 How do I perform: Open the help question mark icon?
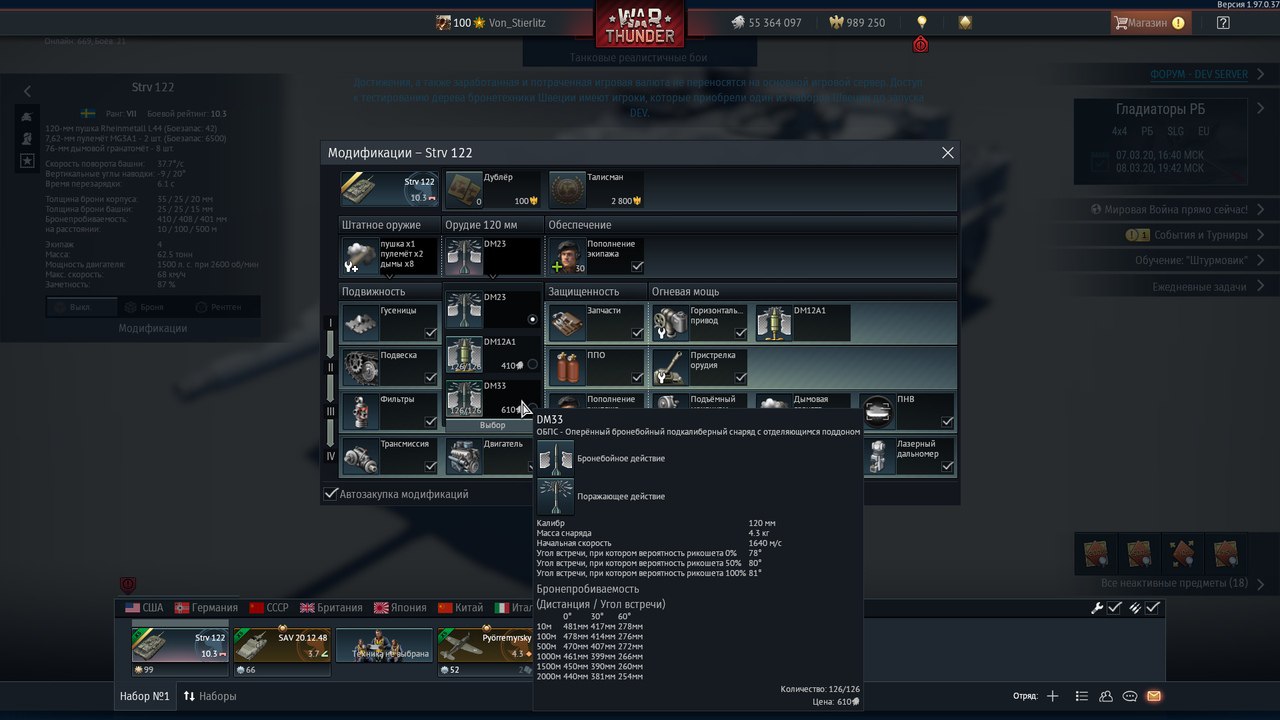click(x=1223, y=22)
